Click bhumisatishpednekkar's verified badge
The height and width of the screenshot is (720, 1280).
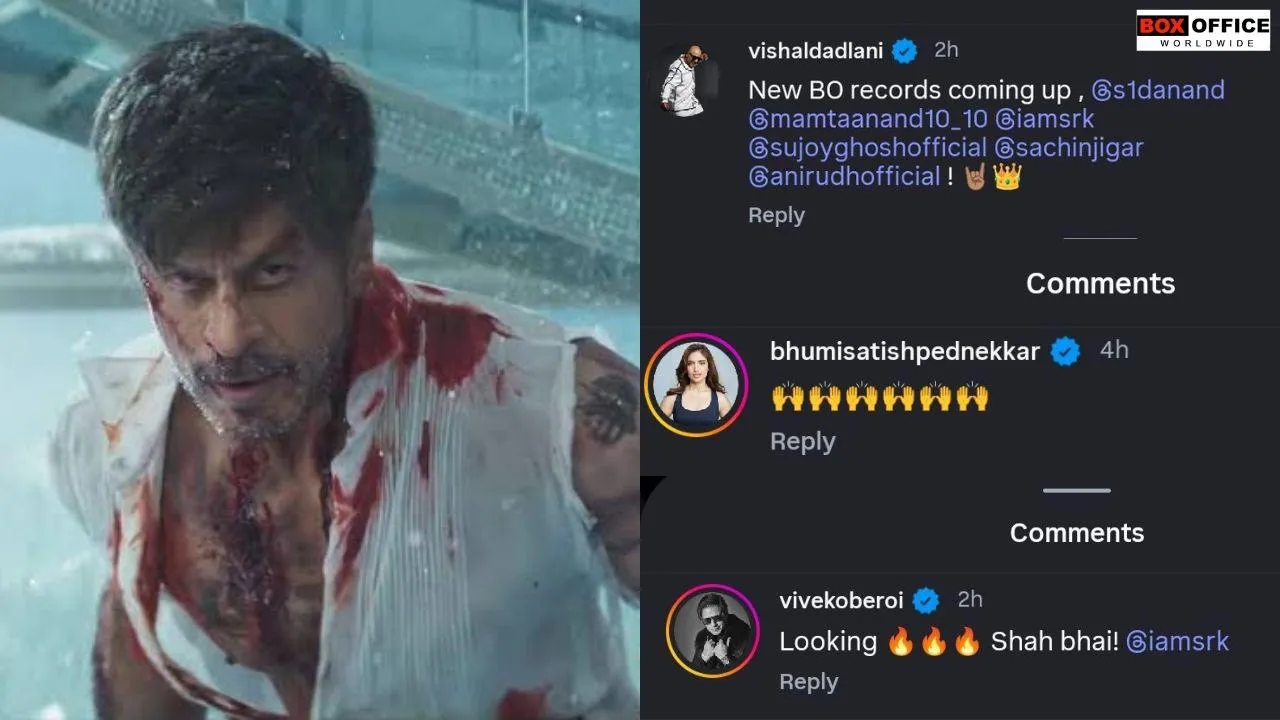[x=1065, y=351]
